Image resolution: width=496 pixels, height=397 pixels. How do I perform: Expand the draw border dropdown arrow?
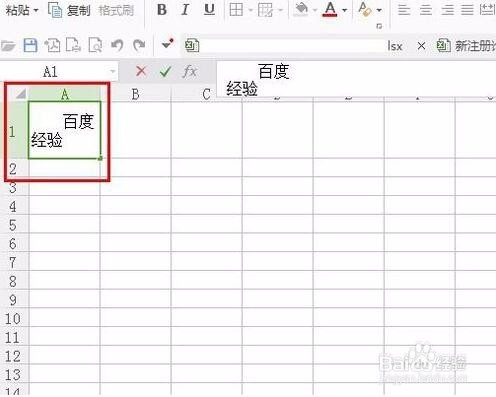(280, 10)
